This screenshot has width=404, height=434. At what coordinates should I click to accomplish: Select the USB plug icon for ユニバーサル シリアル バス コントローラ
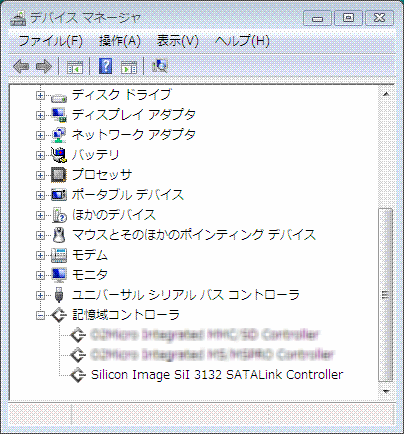click(59, 295)
